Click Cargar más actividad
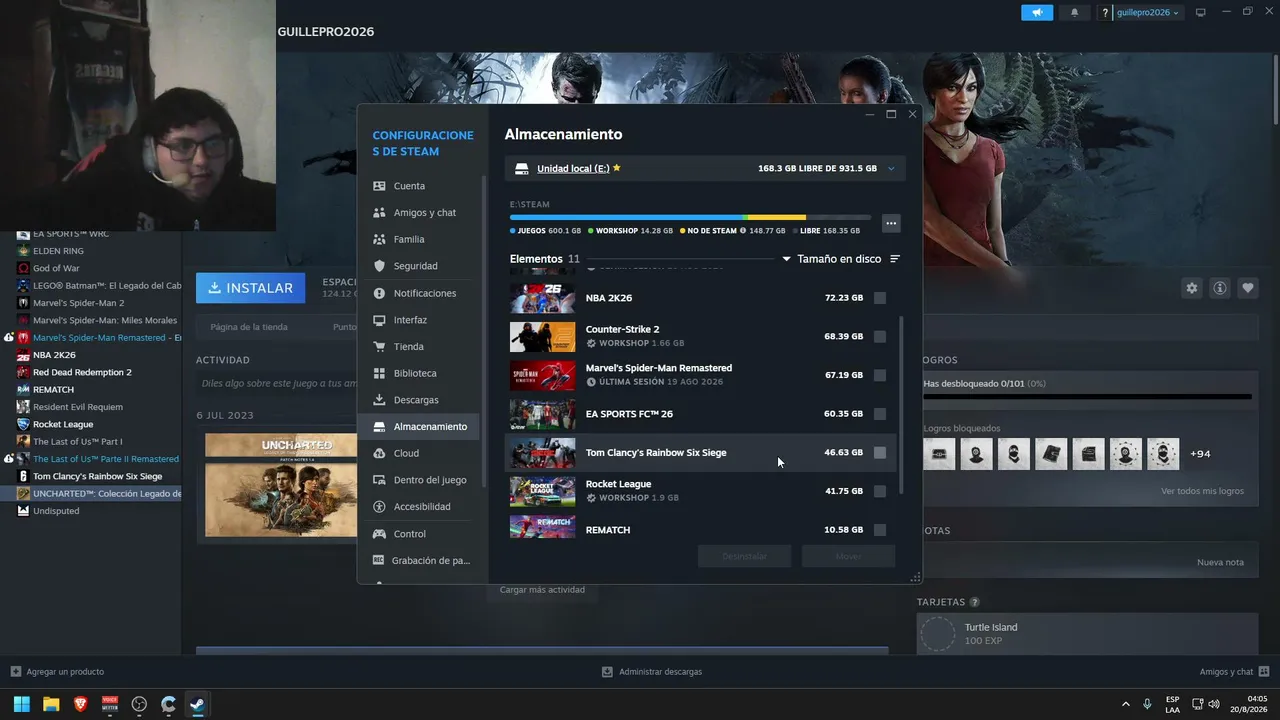 [542, 590]
